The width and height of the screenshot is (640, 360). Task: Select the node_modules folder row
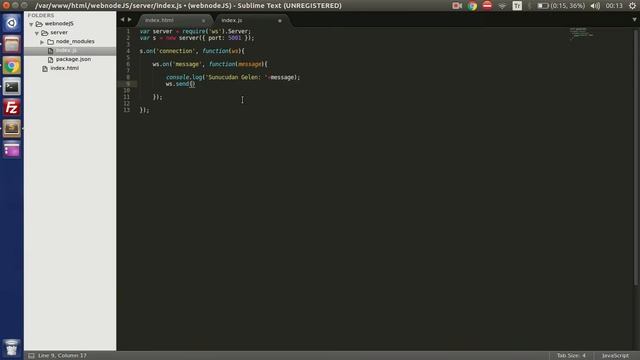pyautogui.click(x=70, y=42)
